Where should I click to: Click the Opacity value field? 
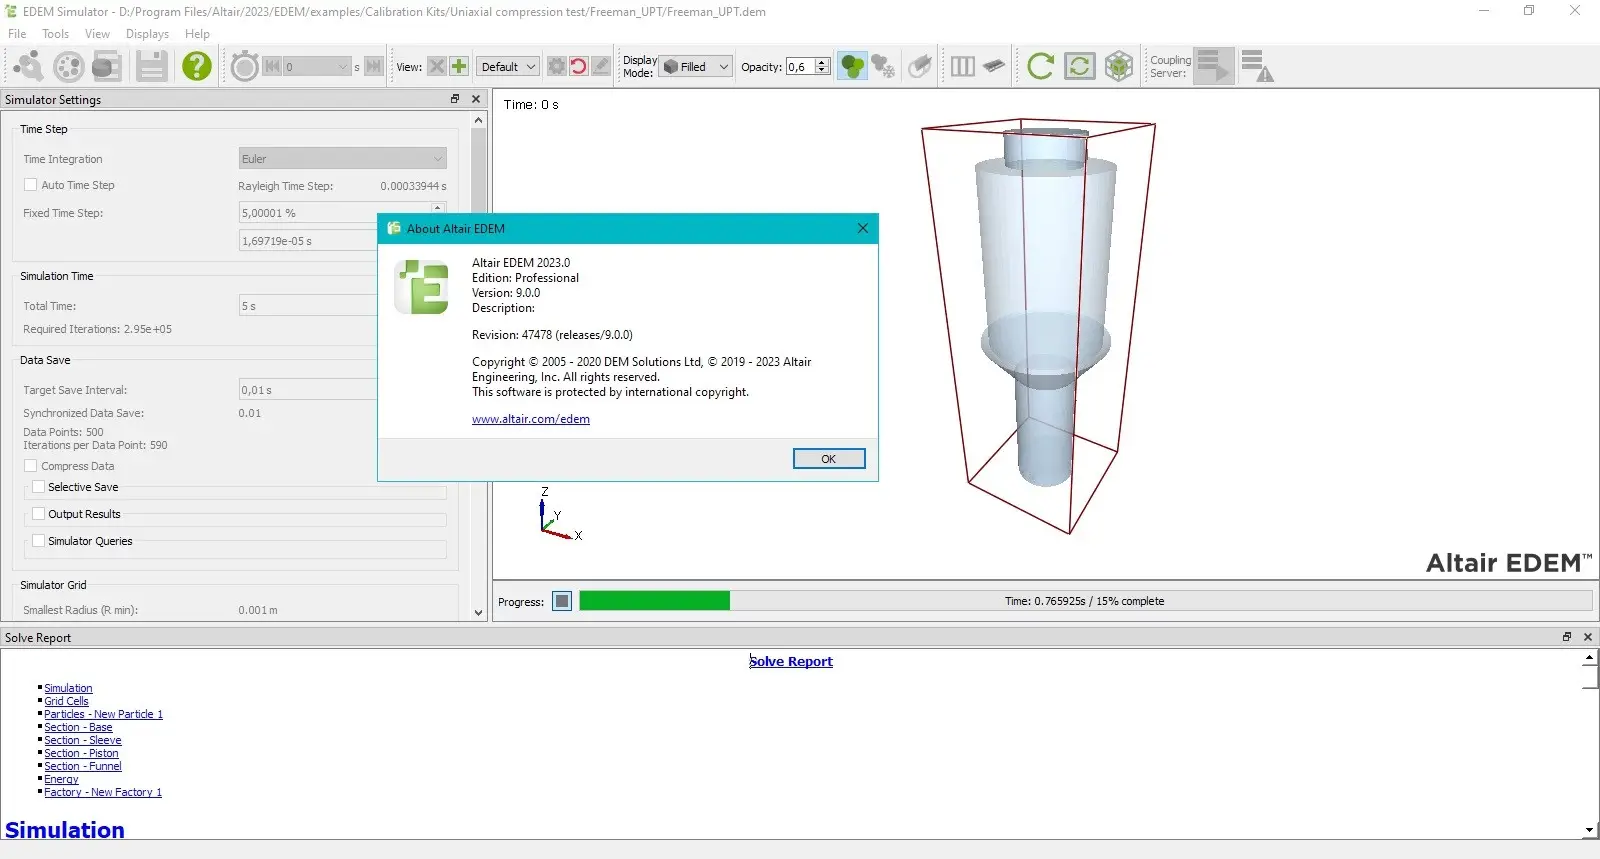tap(800, 67)
